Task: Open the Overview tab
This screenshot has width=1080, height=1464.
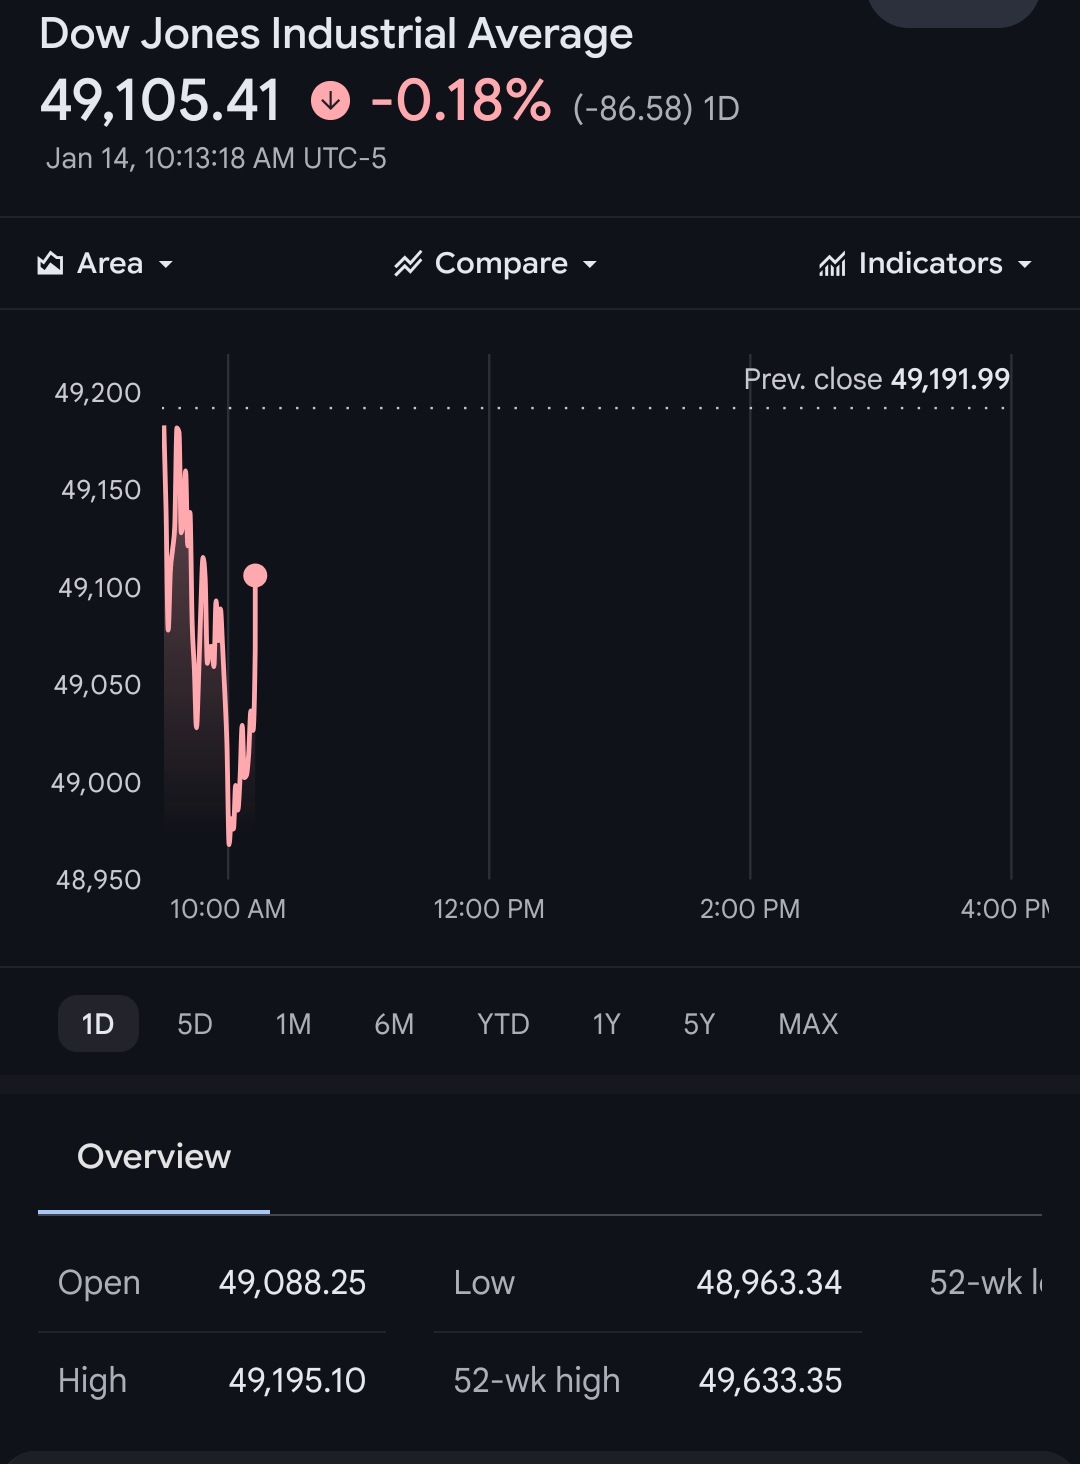Action: (x=154, y=1157)
